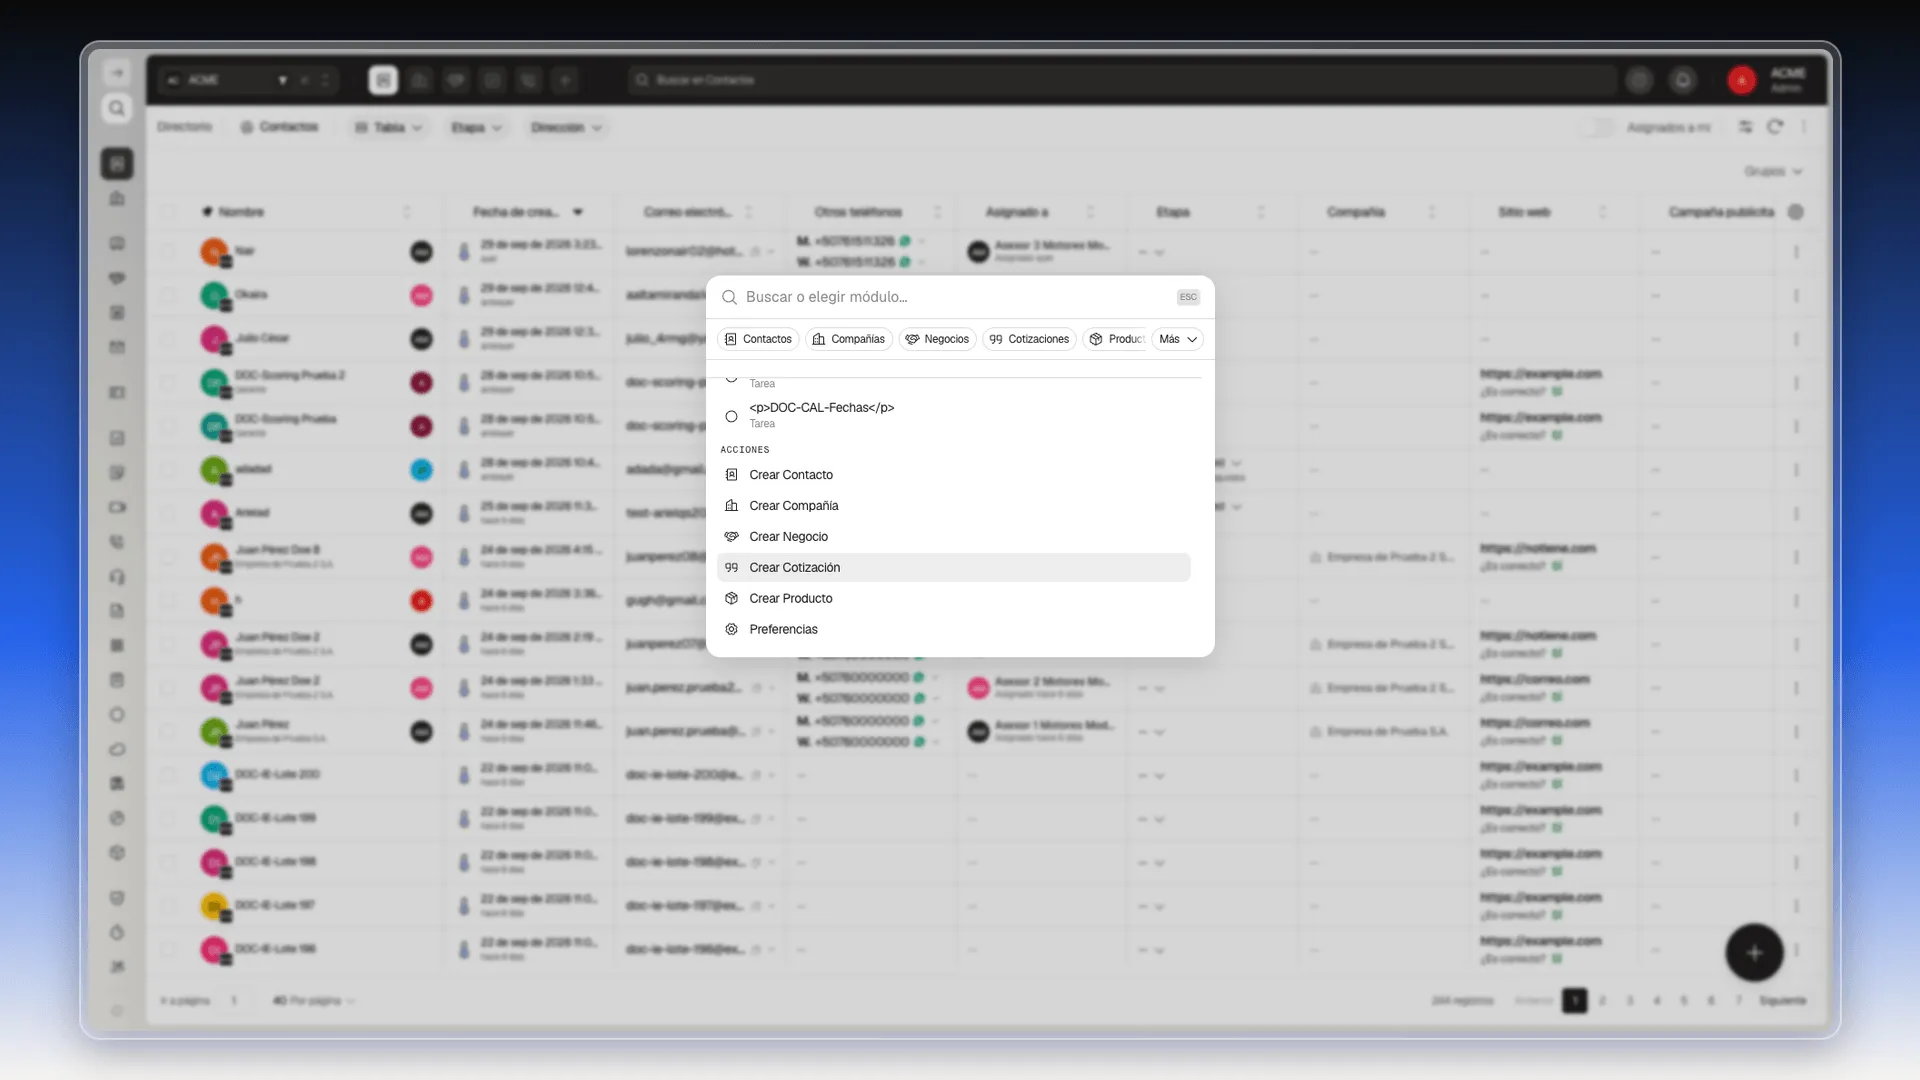
Task: Sort by the Nombre column header
Action: (241, 212)
